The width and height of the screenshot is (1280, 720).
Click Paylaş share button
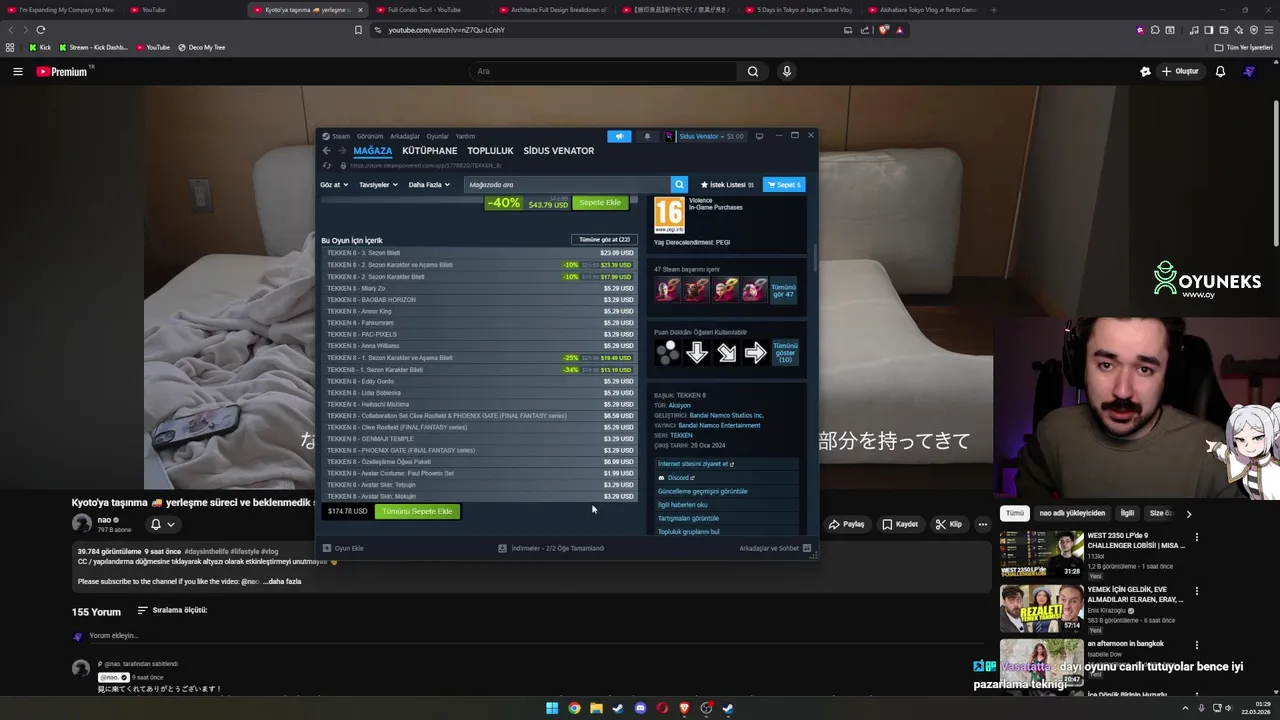click(x=847, y=524)
